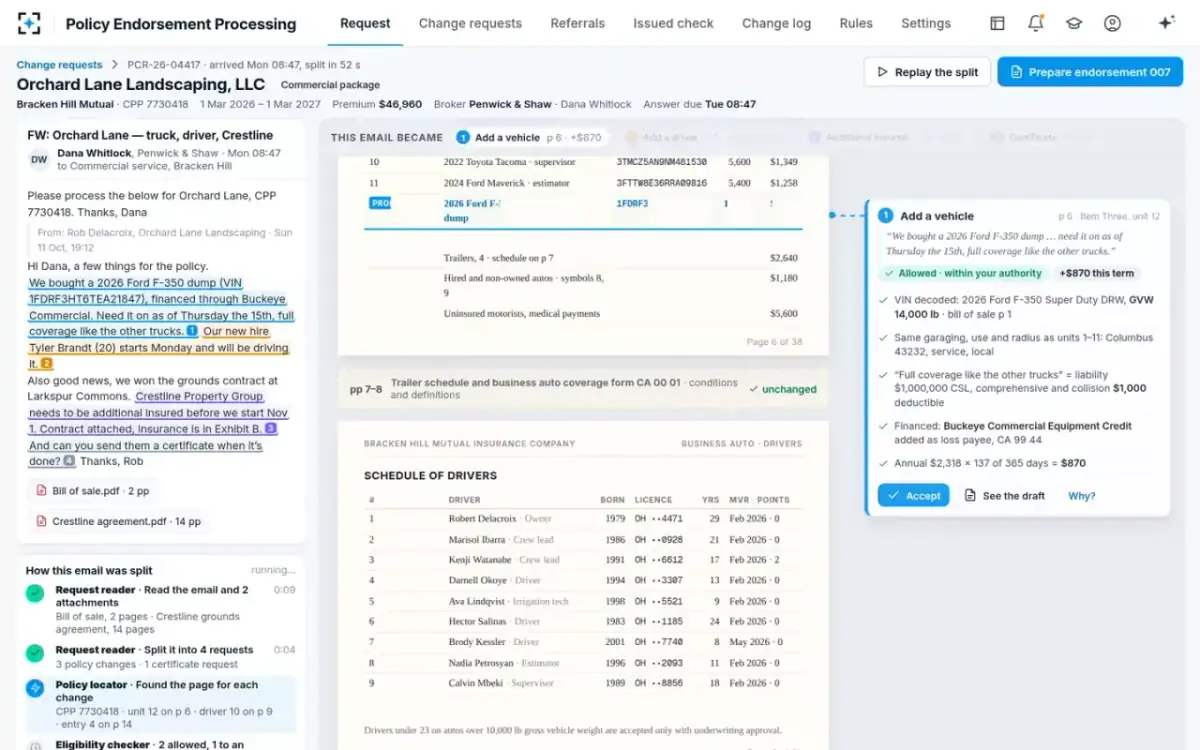
Task: Click Prepare endorsement 007 button
Action: coord(1090,72)
